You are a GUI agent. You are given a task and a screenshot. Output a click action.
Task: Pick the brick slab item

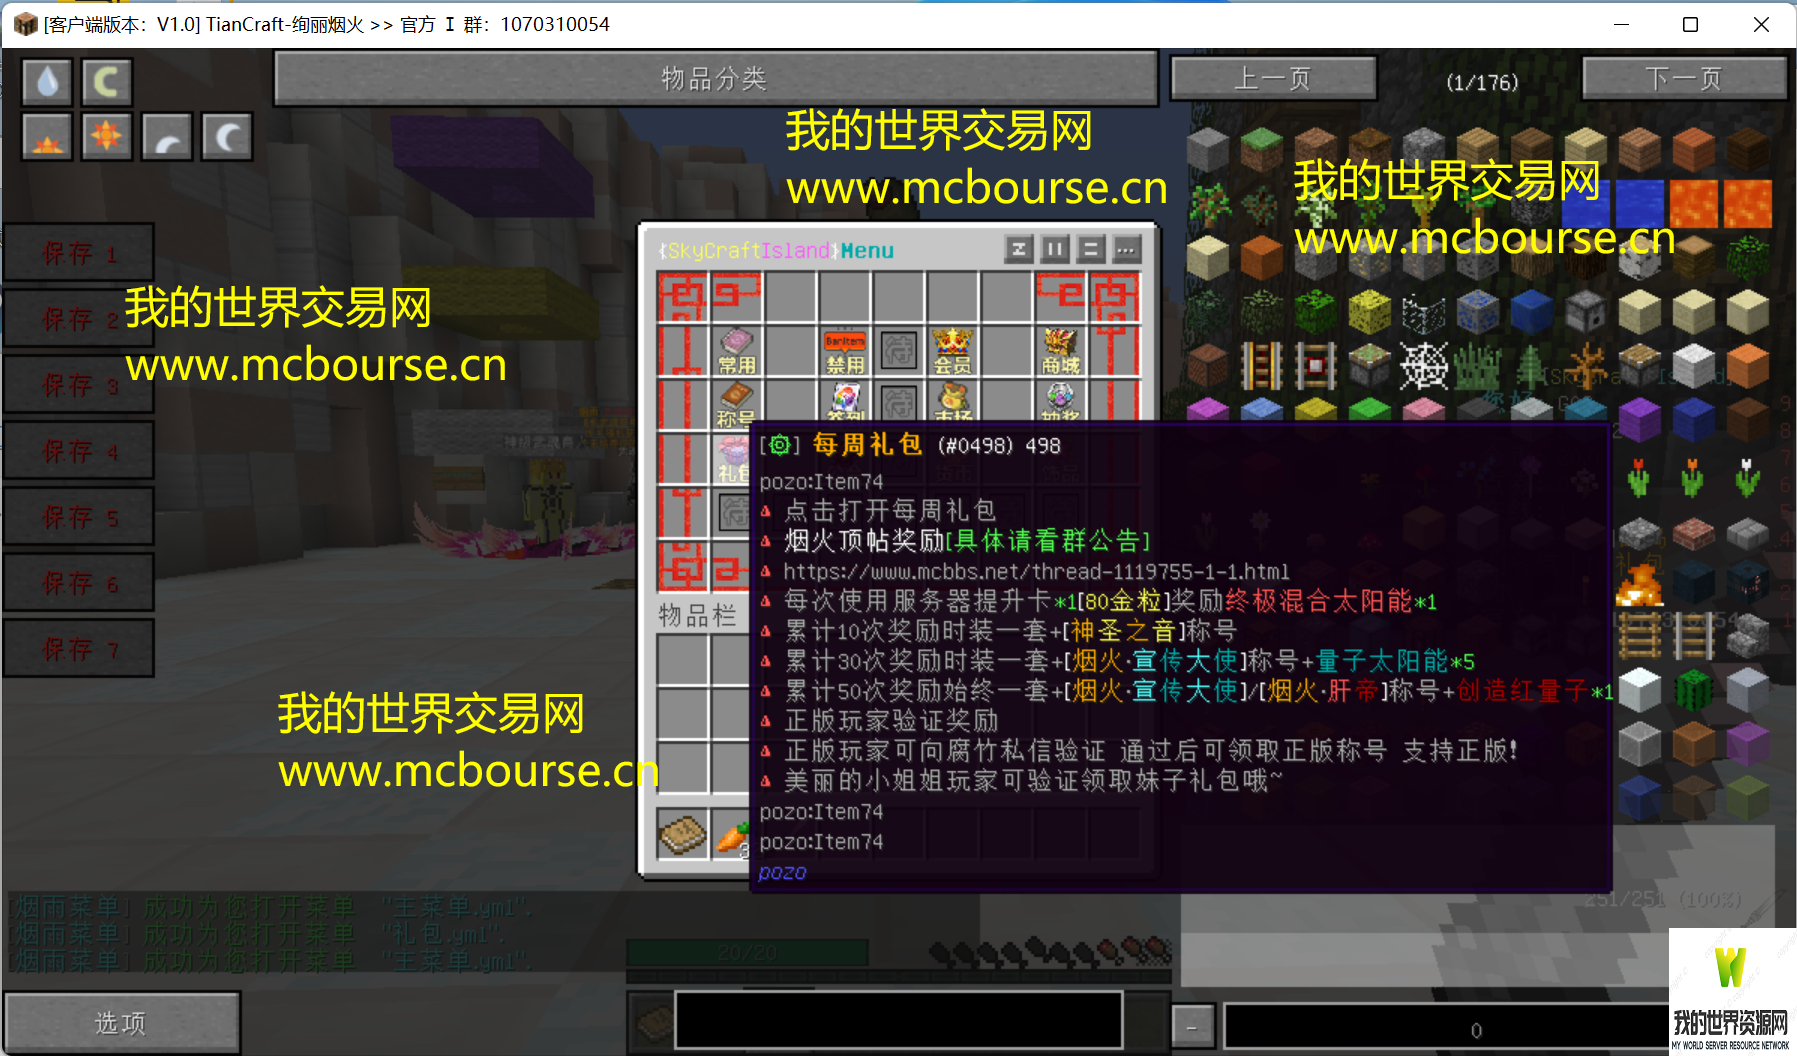tap(1694, 532)
